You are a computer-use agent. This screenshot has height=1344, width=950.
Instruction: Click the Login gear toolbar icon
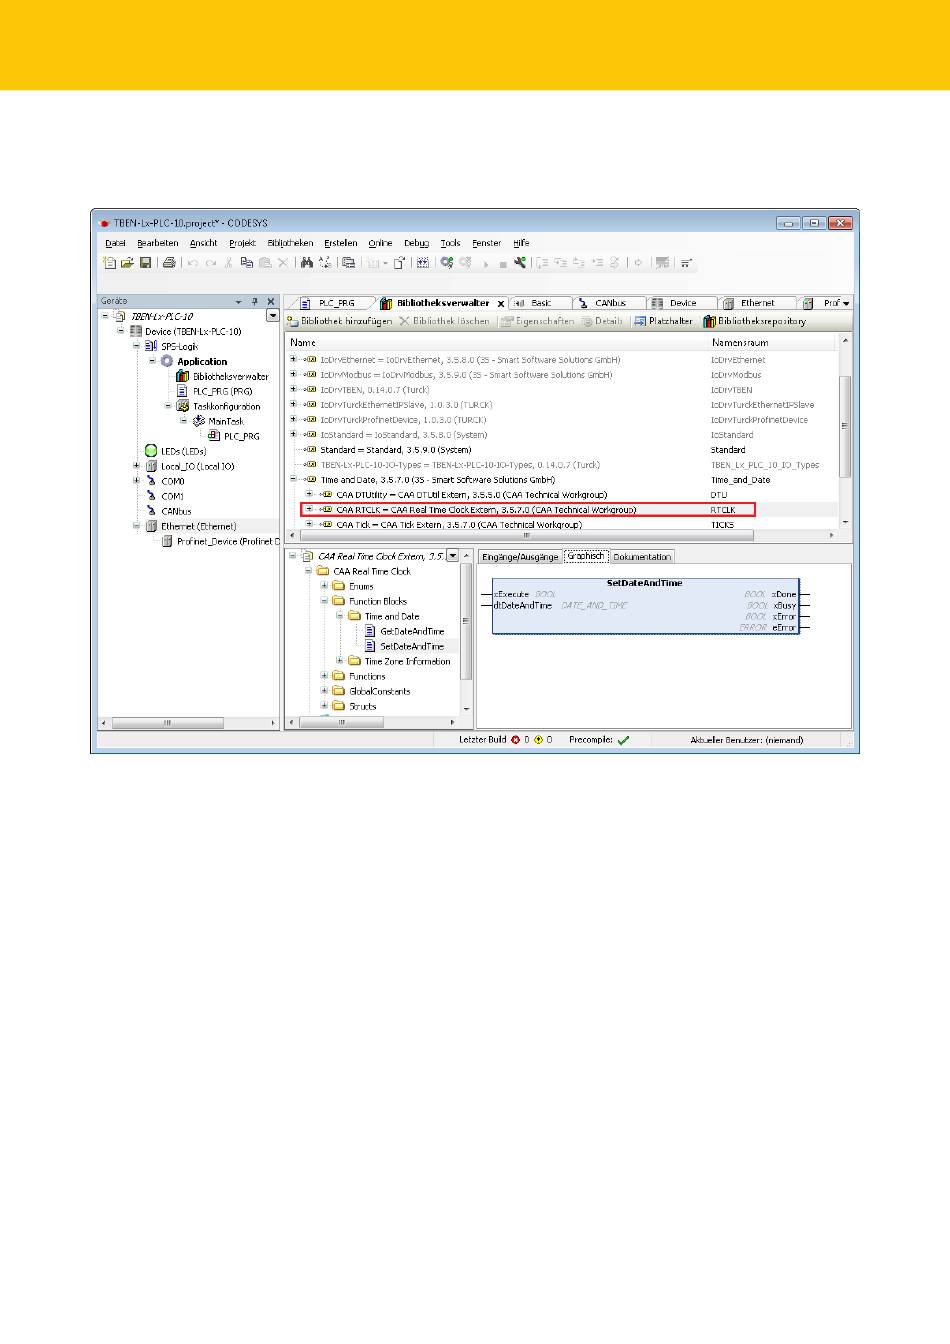pos(447,263)
